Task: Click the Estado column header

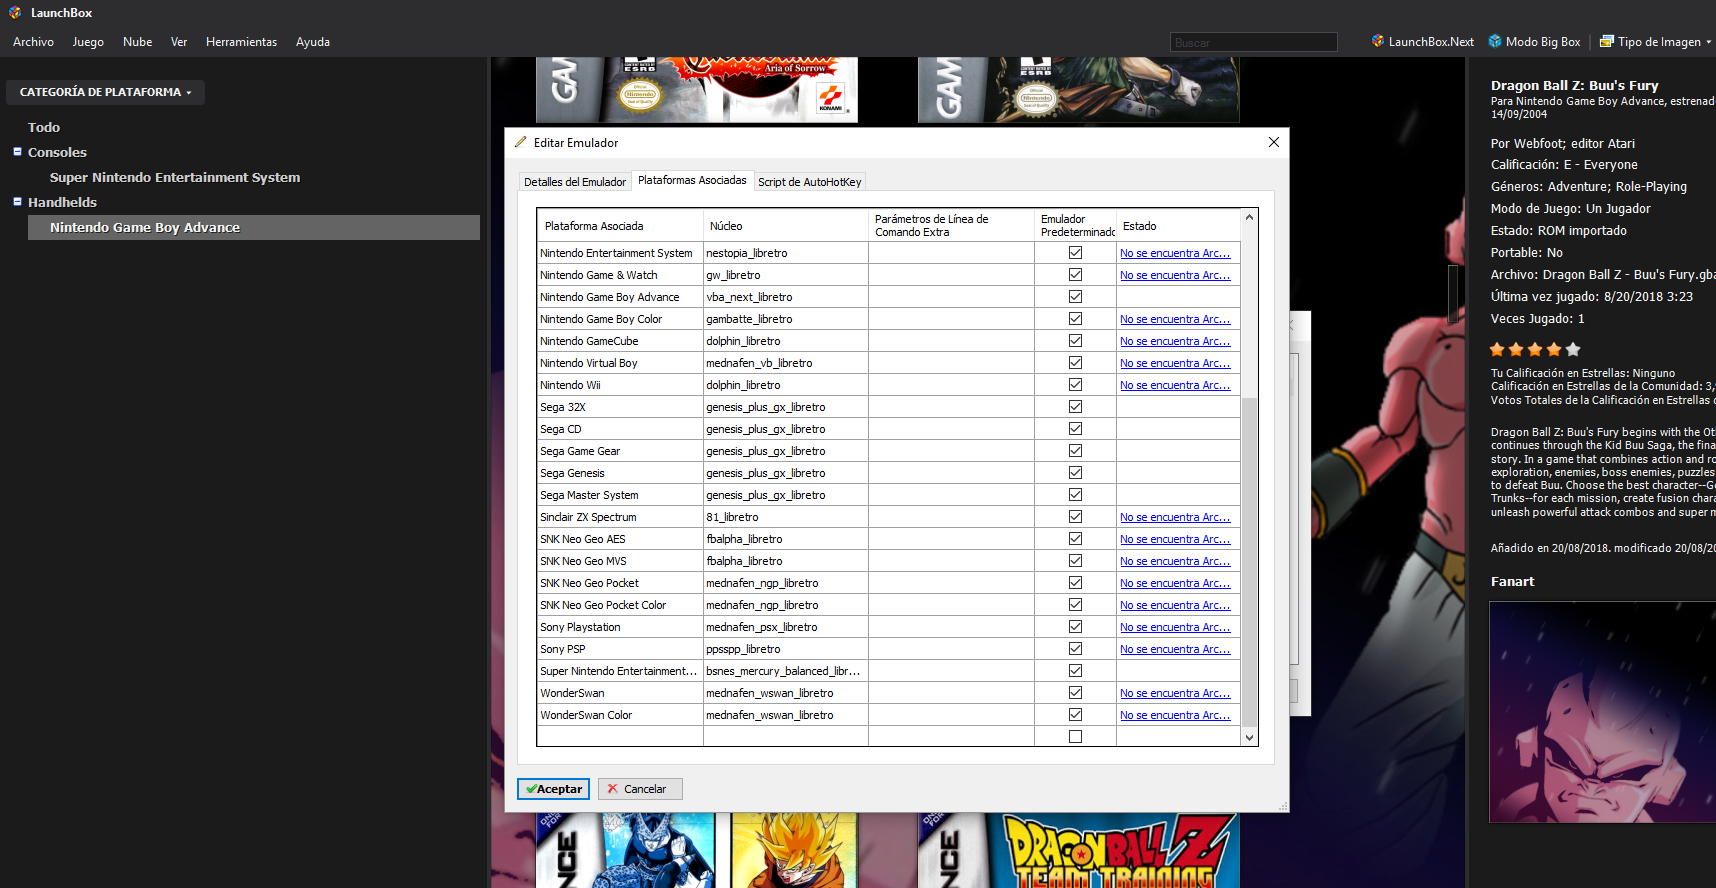Action: pyautogui.click(x=1178, y=226)
